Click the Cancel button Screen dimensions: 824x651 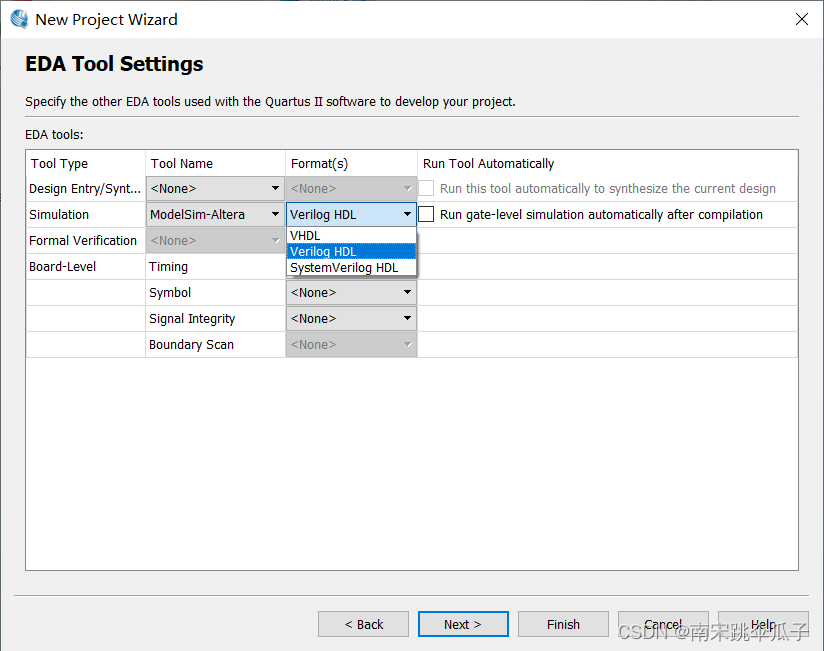(663, 624)
